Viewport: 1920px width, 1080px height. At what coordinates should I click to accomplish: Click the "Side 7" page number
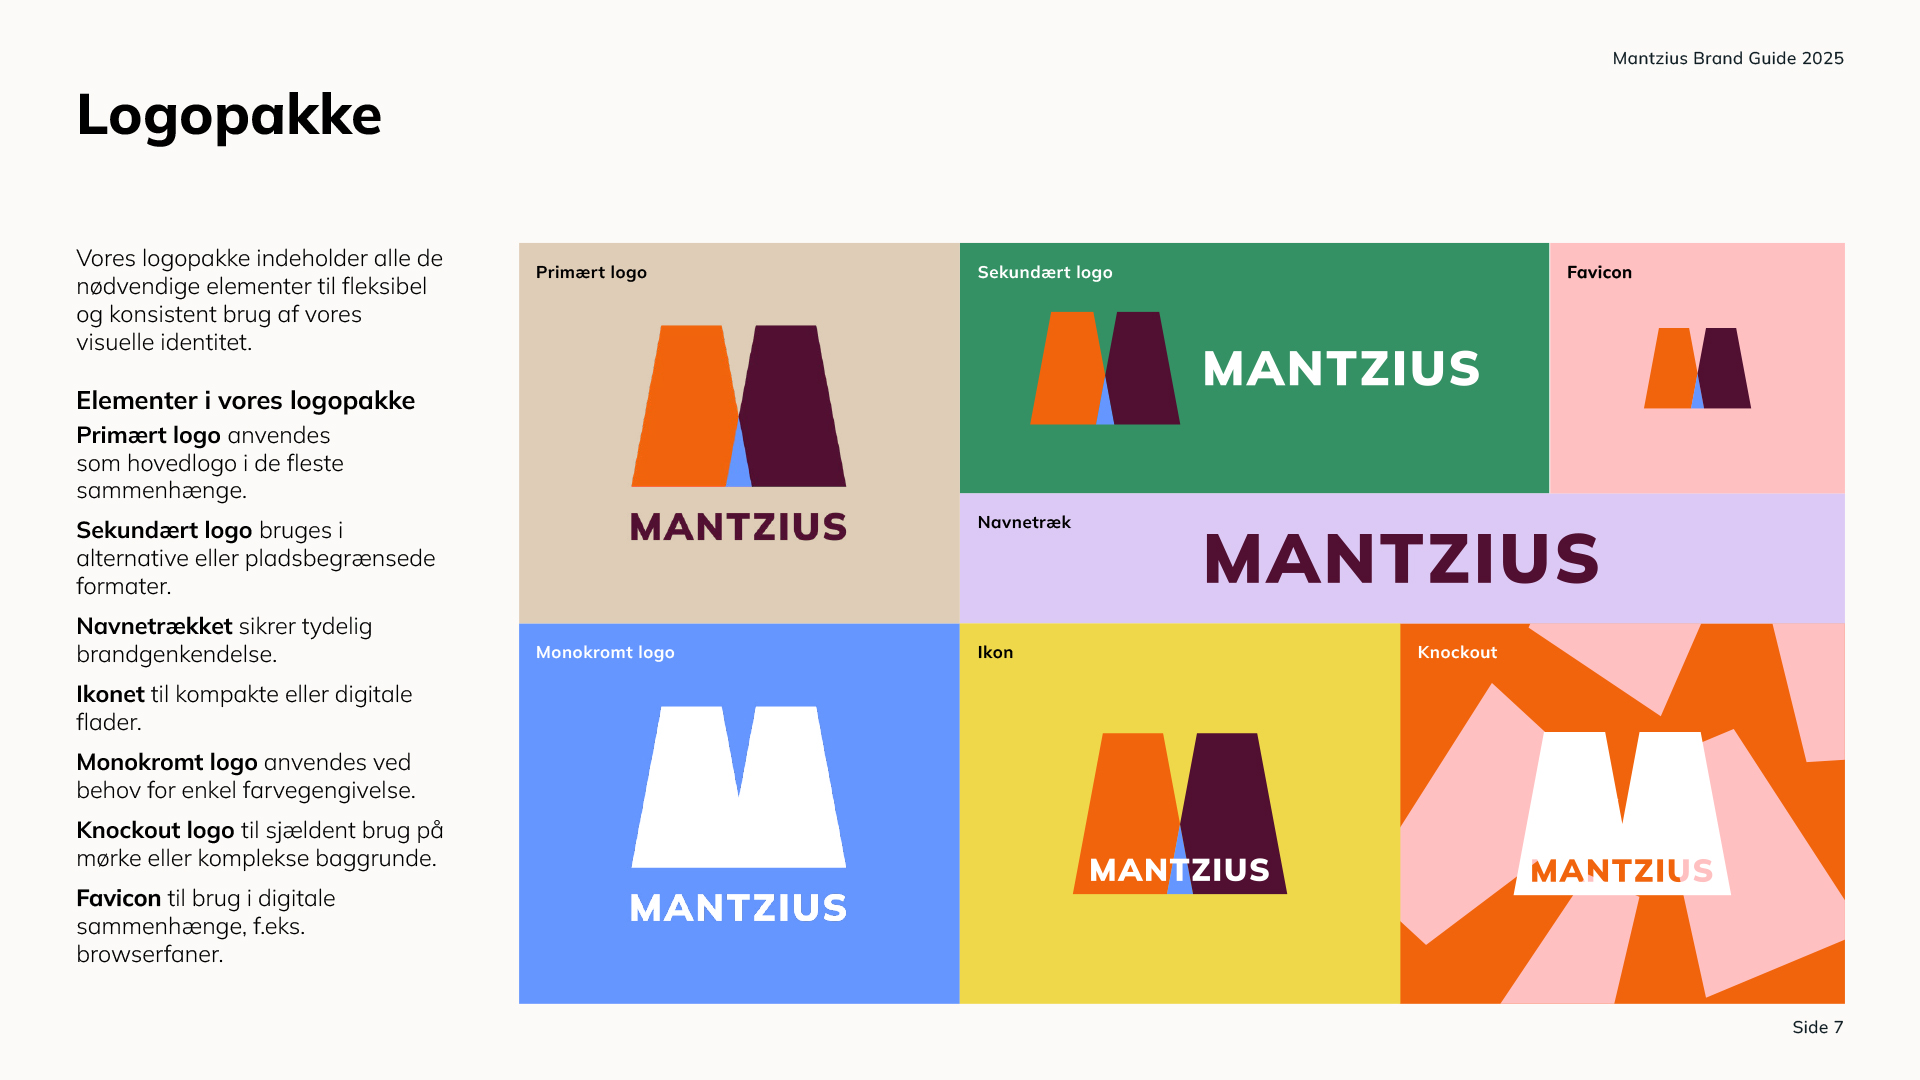click(1817, 1027)
